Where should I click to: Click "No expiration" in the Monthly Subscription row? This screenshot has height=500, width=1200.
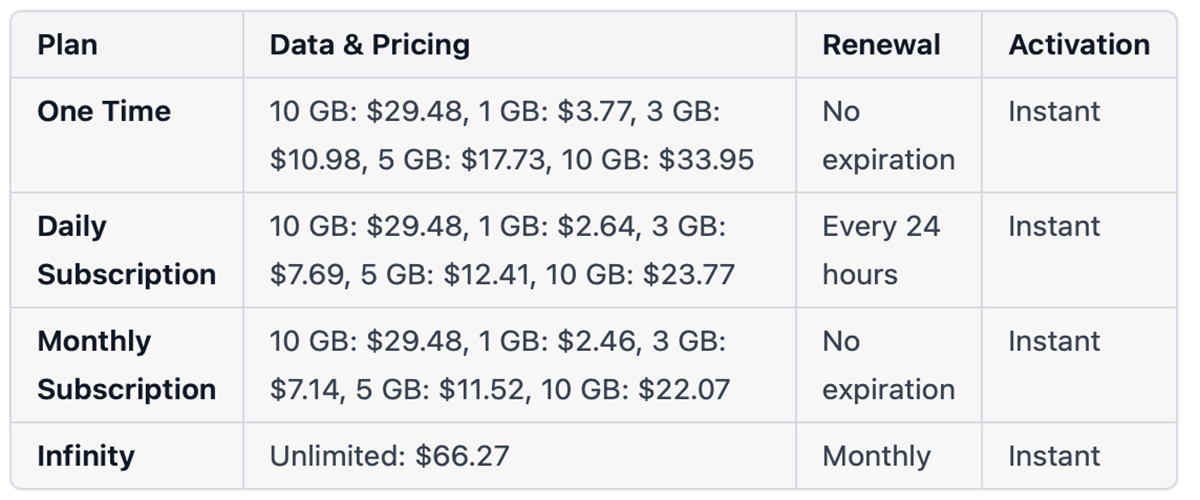[888, 365]
